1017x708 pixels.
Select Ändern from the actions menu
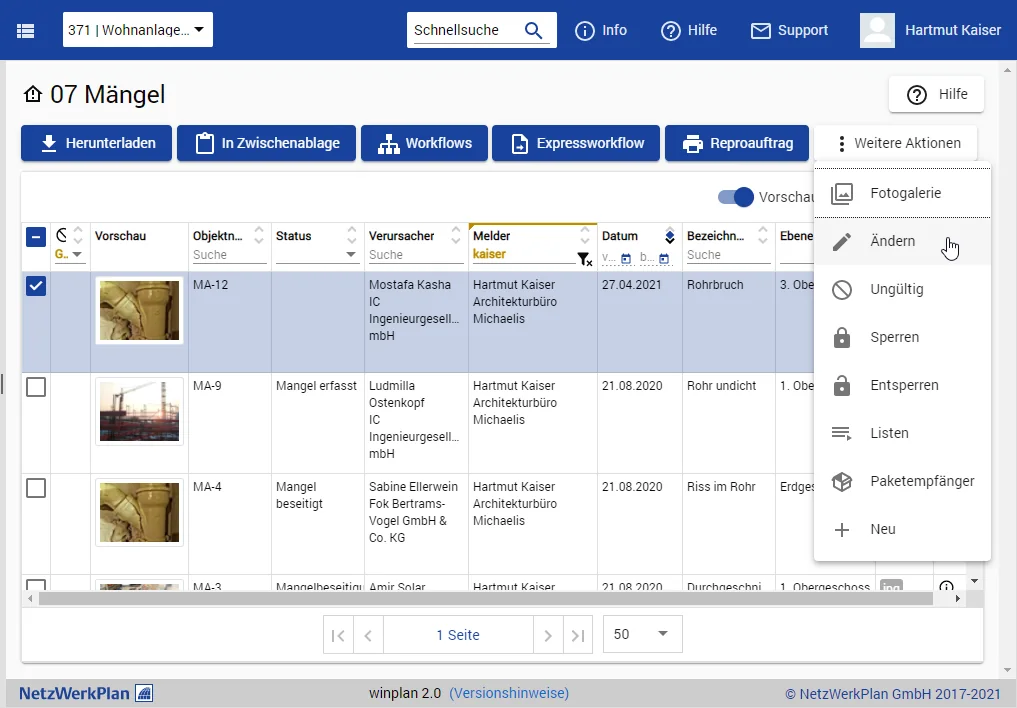tap(902, 241)
